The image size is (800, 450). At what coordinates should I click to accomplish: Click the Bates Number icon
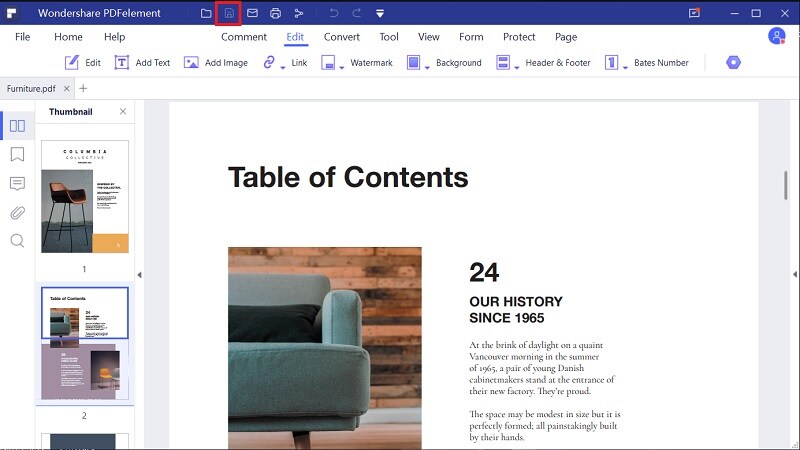click(611, 63)
